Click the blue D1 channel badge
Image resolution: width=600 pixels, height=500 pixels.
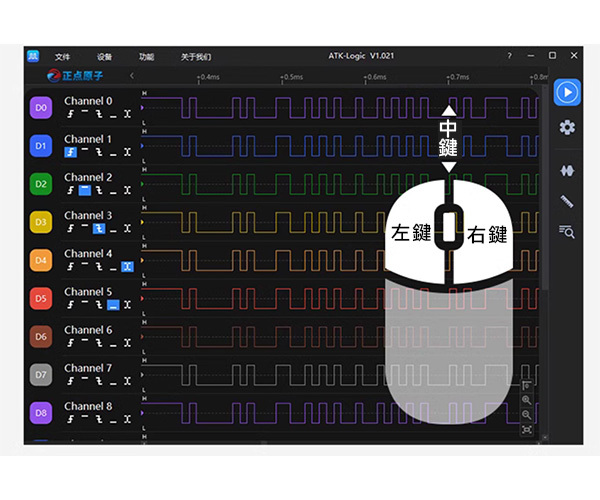point(41,146)
